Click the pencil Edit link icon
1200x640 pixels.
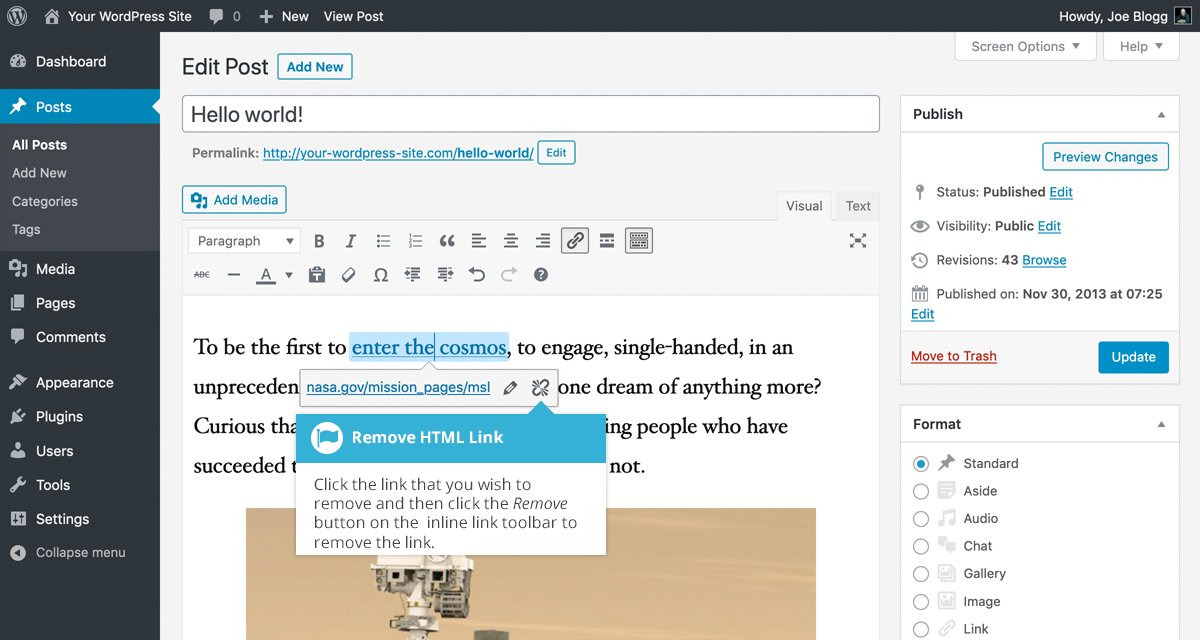tap(510, 387)
